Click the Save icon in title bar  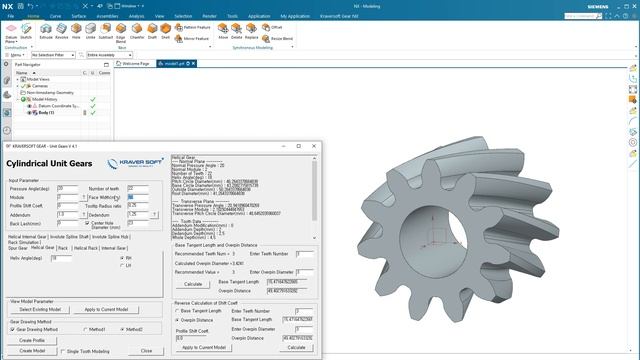pyautogui.click(x=21, y=6)
